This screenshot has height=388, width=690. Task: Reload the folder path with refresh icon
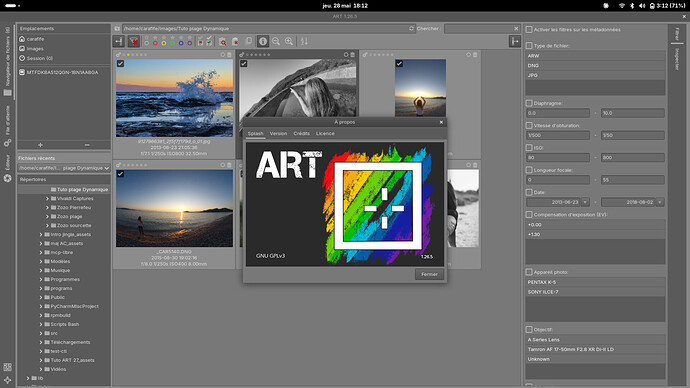411,29
